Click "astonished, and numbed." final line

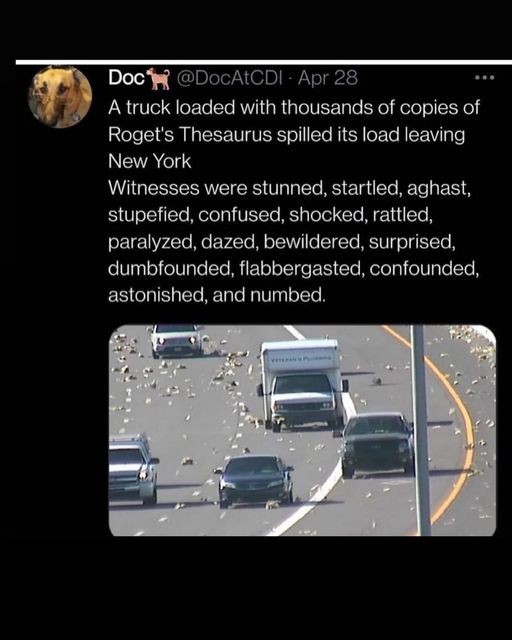(x=217, y=295)
